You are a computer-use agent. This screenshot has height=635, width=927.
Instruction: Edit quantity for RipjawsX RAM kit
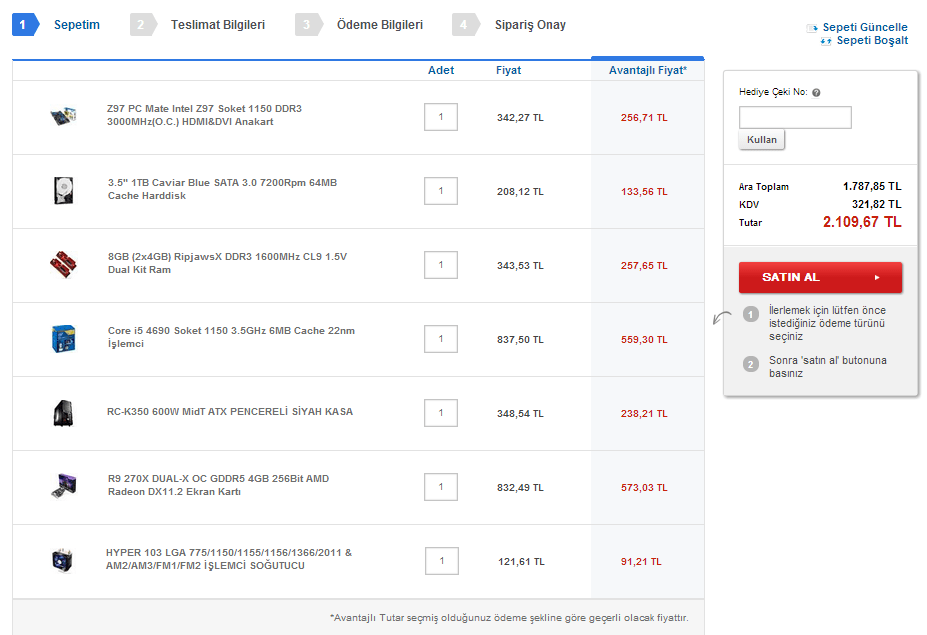pyautogui.click(x=441, y=265)
